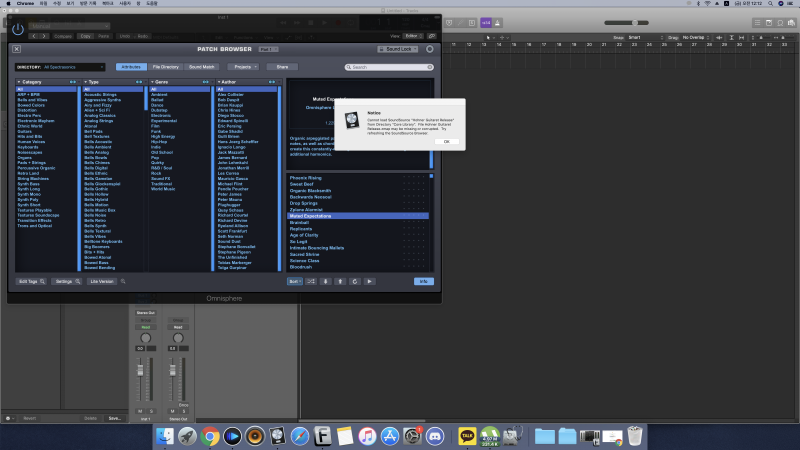The height and width of the screenshot is (450, 800).
Task: Adjust the Logic master volume slider
Action: tap(626, 23)
